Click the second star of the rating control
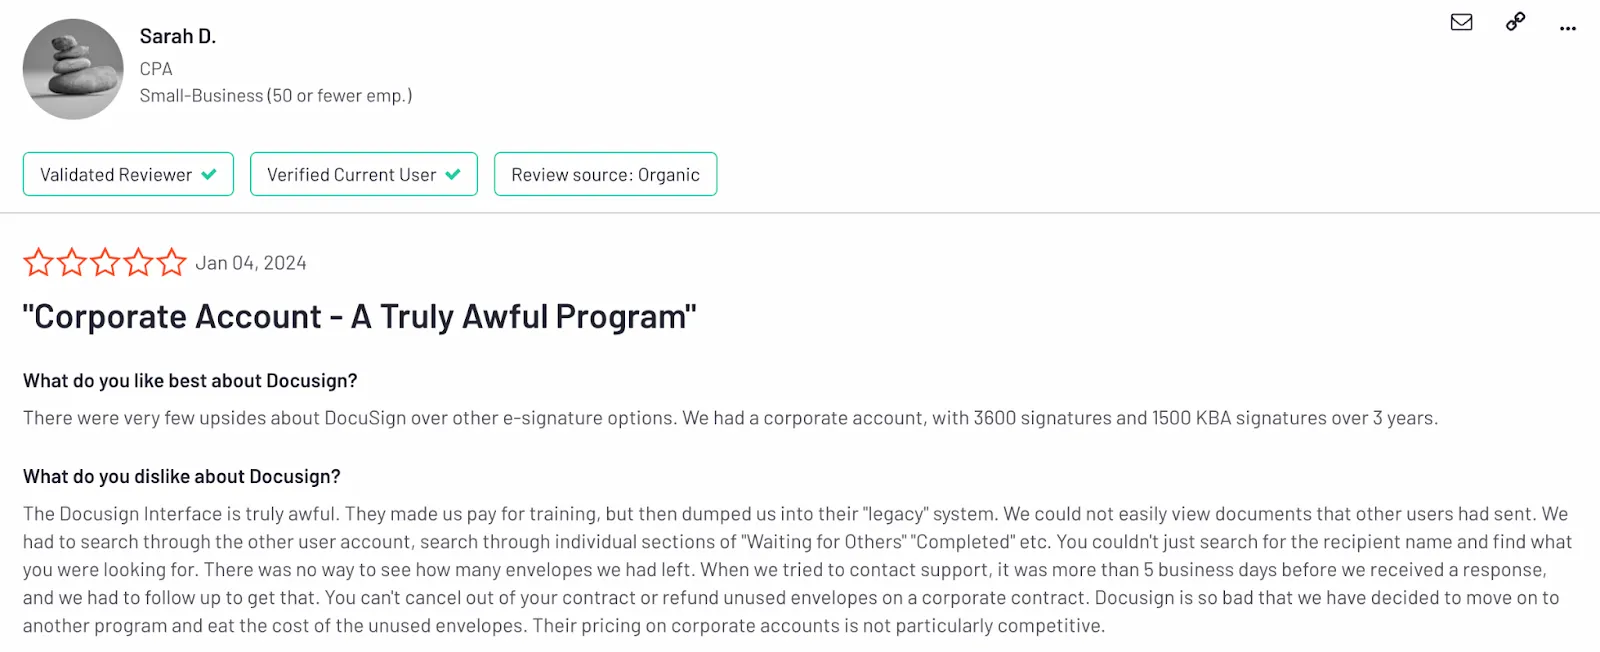This screenshot has width=1600, height=652. tap(71, 261)
